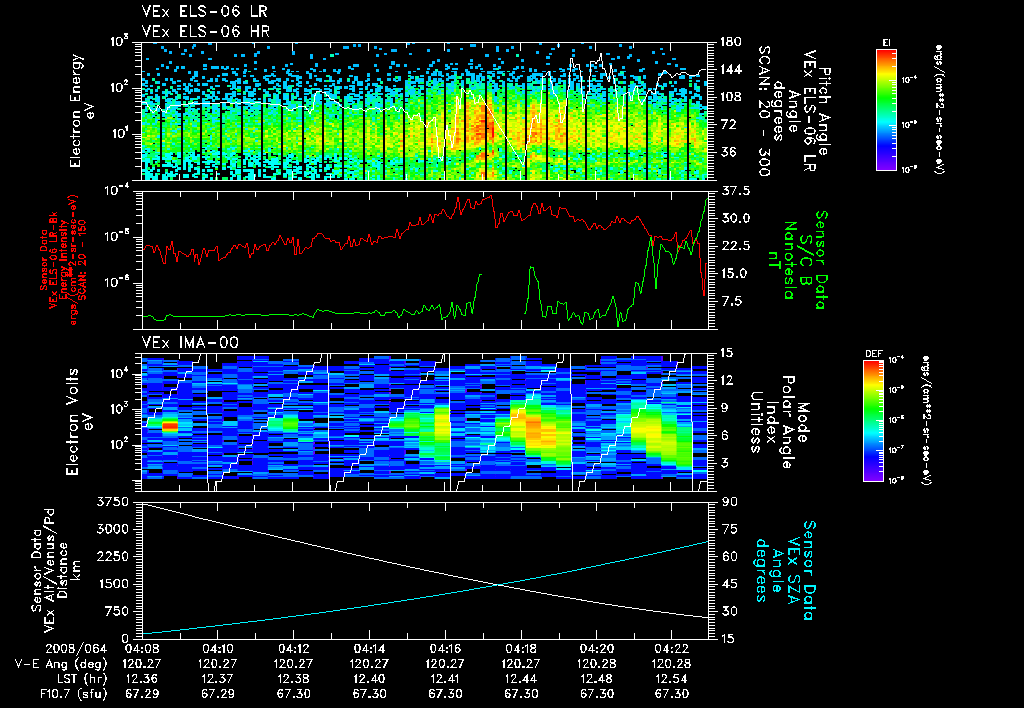1024x708 pixels.
Task: Select the LST value 12.54
Action: pos(672,679)
